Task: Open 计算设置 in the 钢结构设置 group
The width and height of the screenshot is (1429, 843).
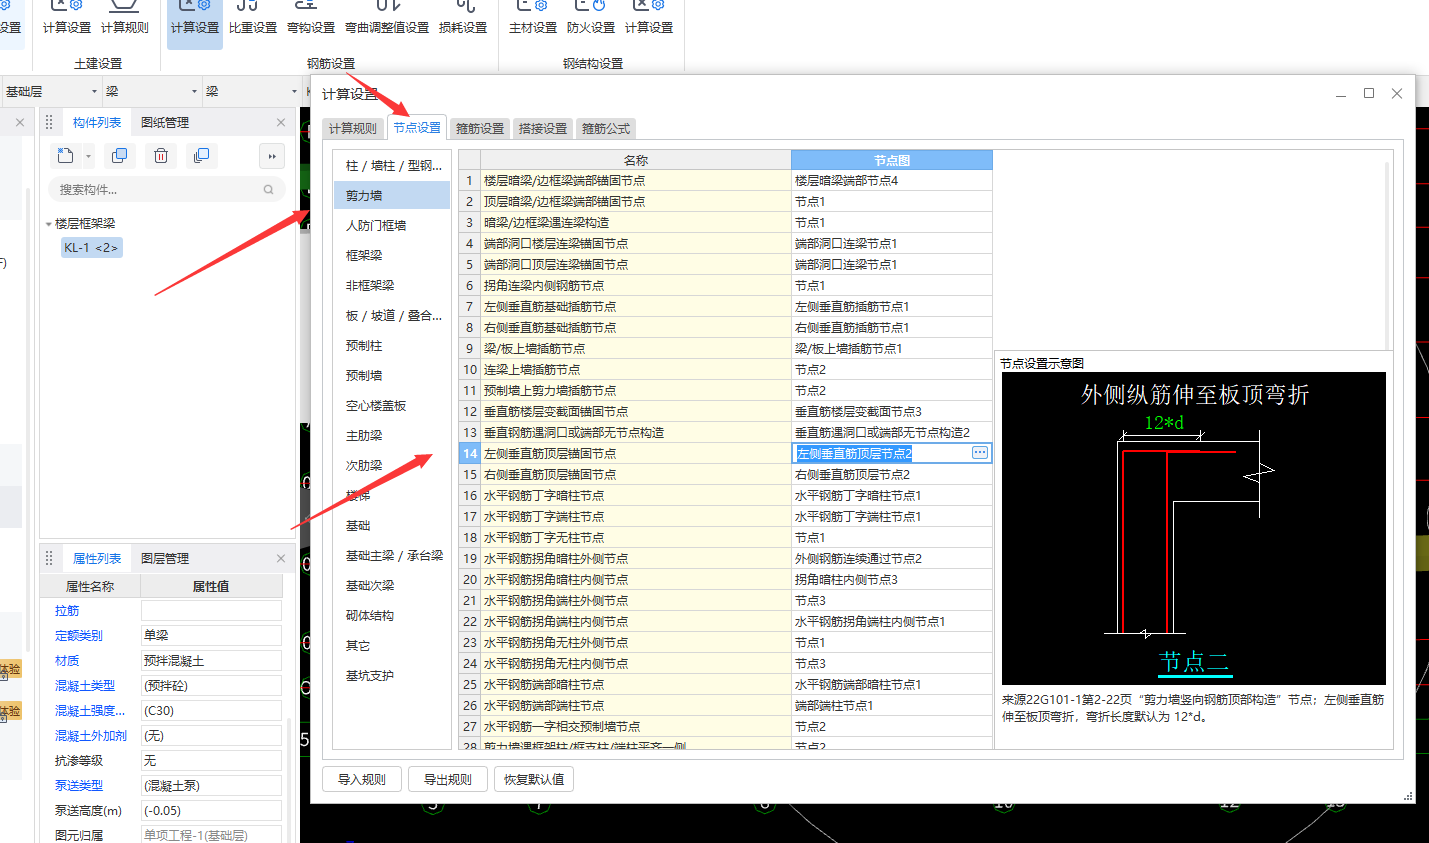Action: (x=649, y=19)
